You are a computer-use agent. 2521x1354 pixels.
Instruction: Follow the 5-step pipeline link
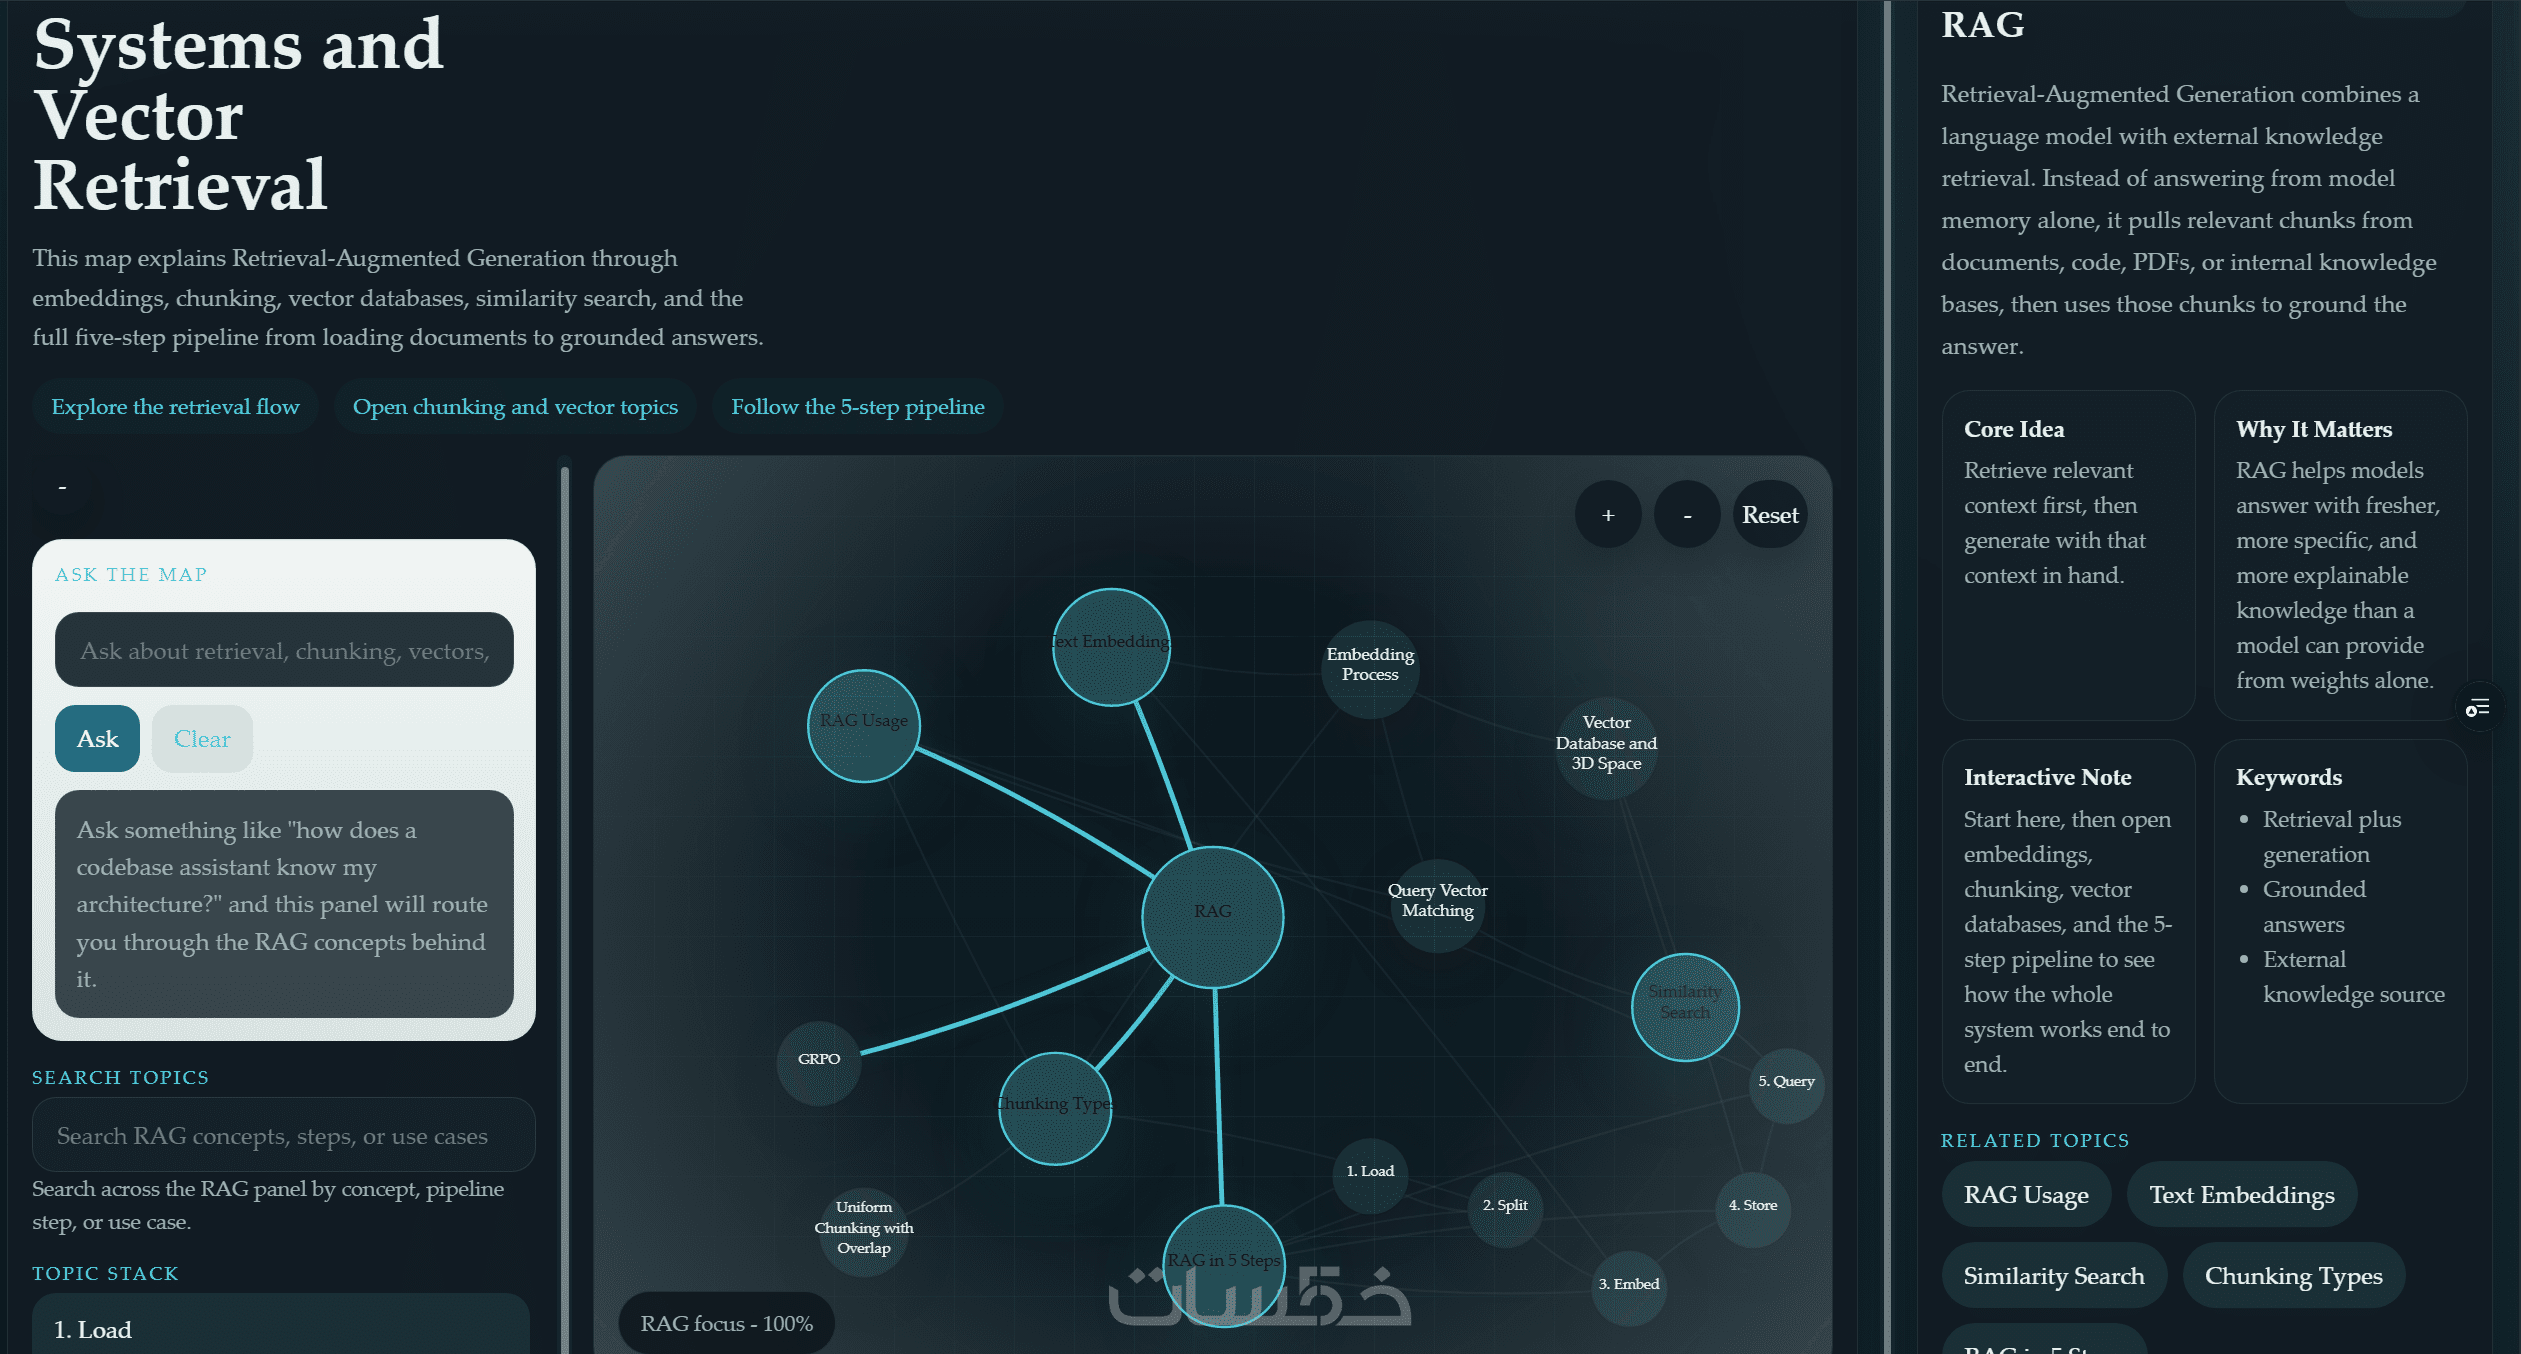[857, 407]
